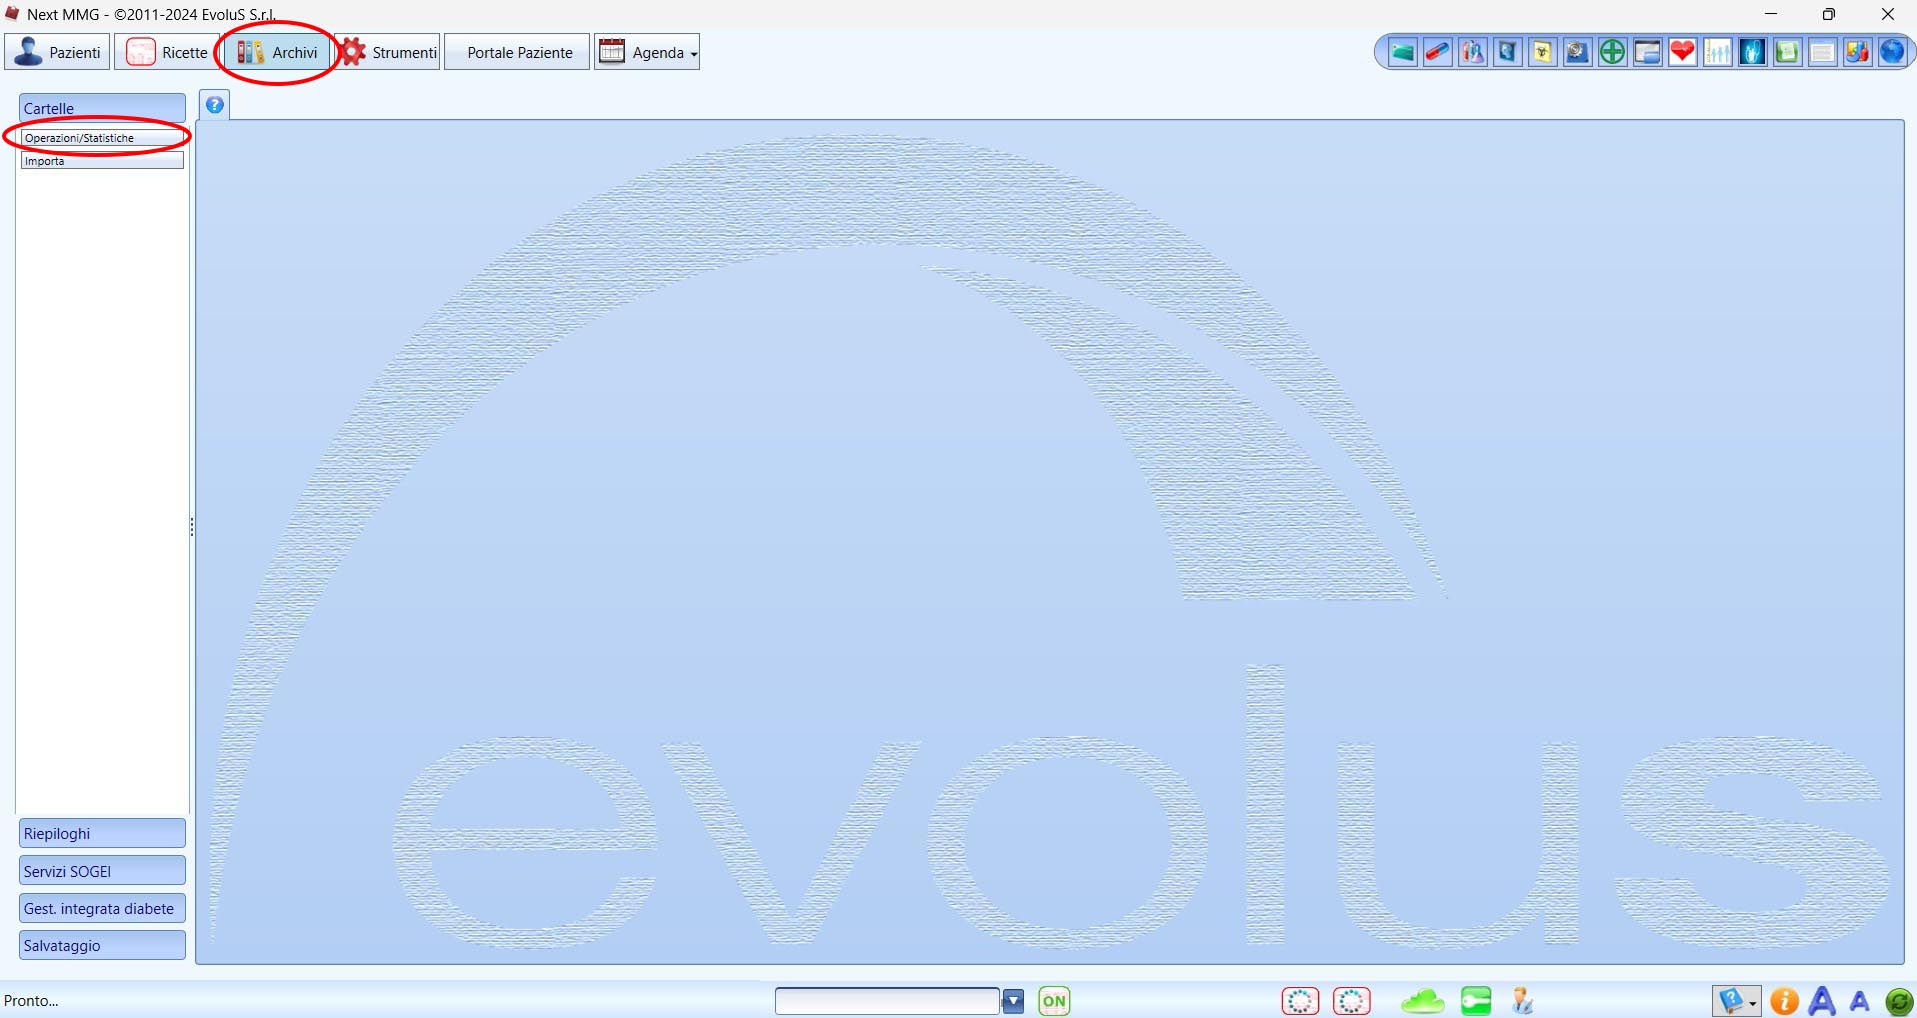Click the orange info icon
Screen dimensions: 1917x1018
1784,1001
